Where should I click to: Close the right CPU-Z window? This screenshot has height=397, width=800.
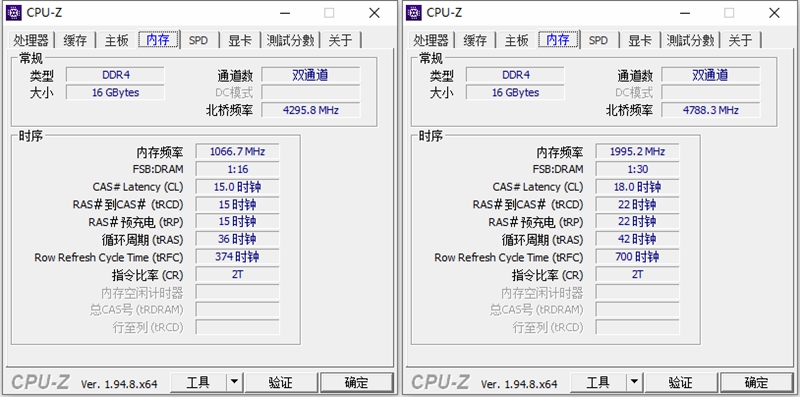click(774, 13)
